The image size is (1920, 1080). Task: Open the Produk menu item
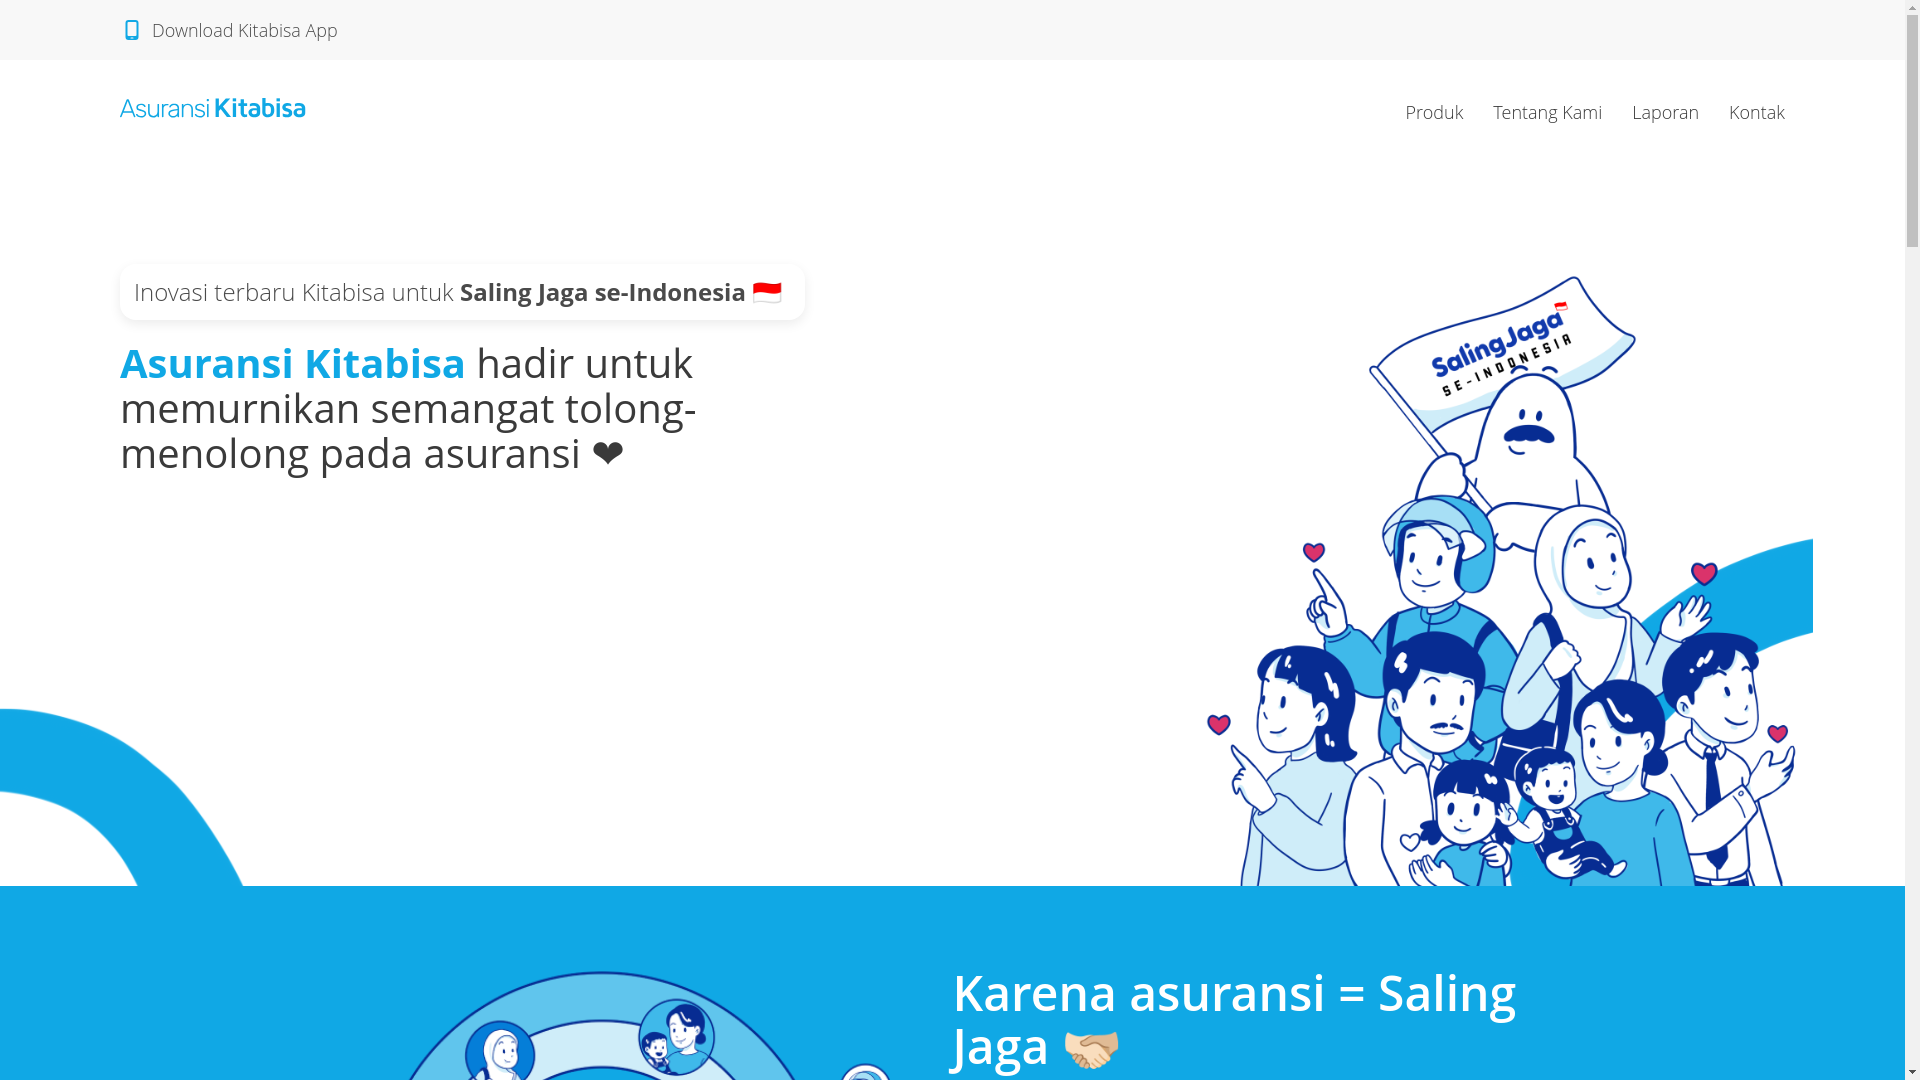[x=1433, y=112]
